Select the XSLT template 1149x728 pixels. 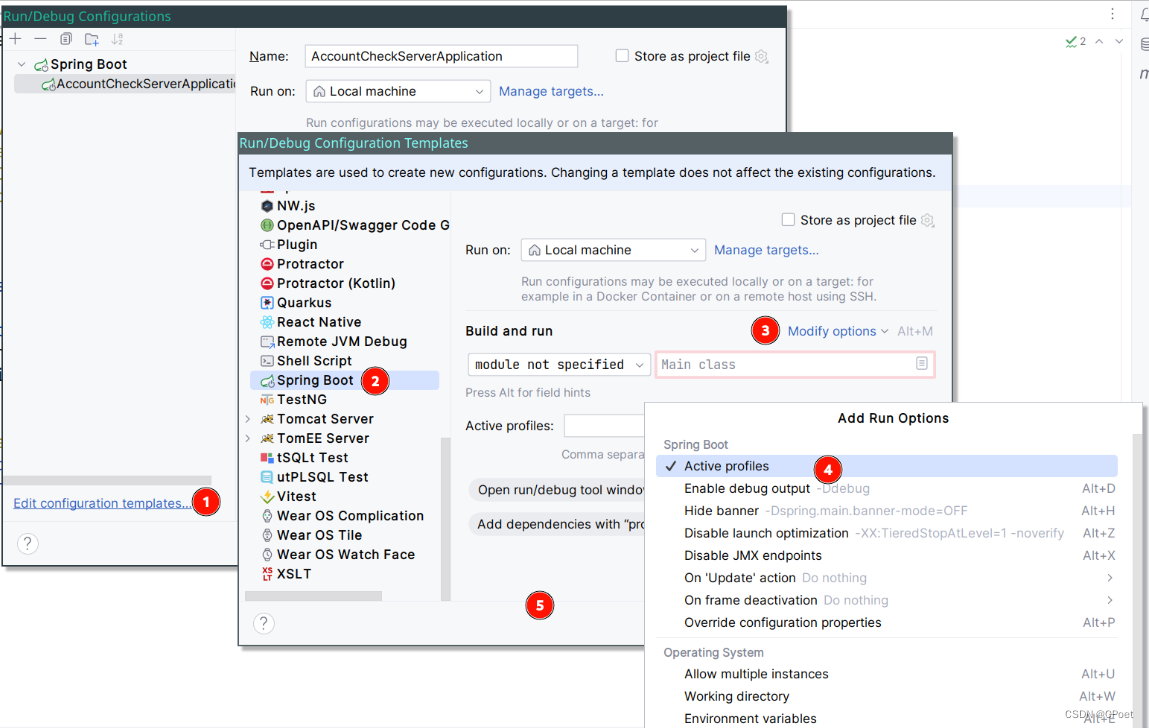click(x=286, y=574)
